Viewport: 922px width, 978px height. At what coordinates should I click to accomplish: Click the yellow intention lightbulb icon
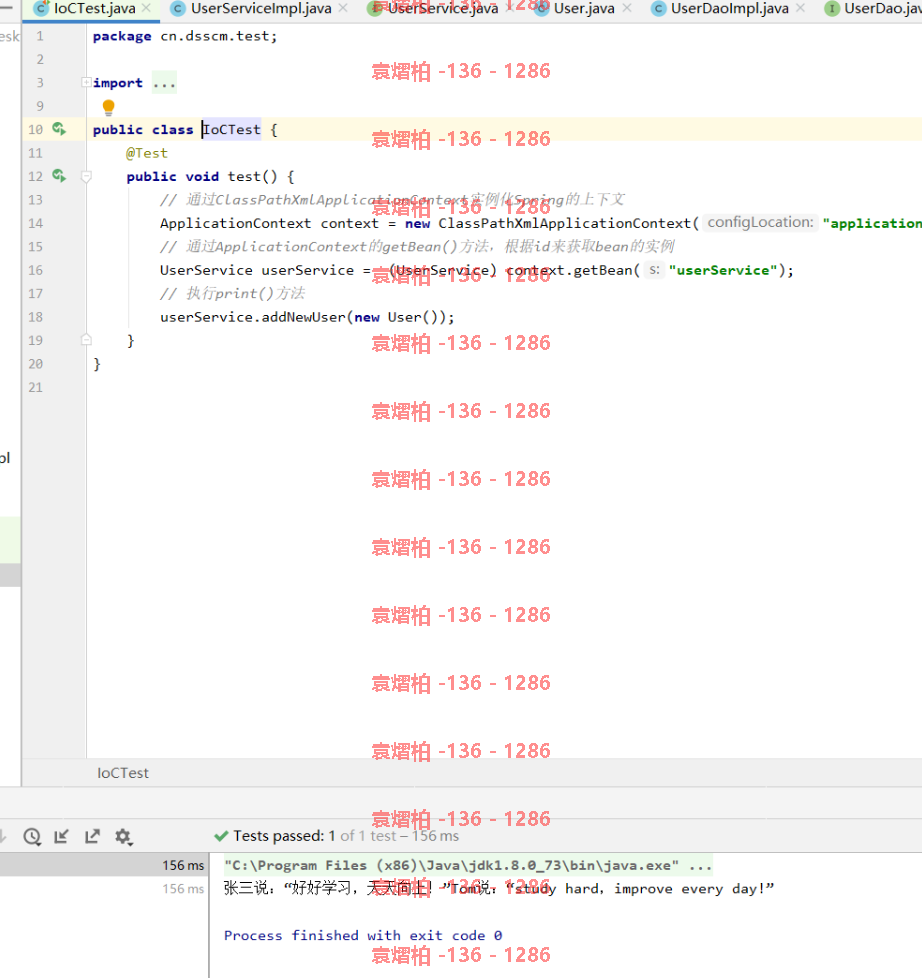click(109, 107)
